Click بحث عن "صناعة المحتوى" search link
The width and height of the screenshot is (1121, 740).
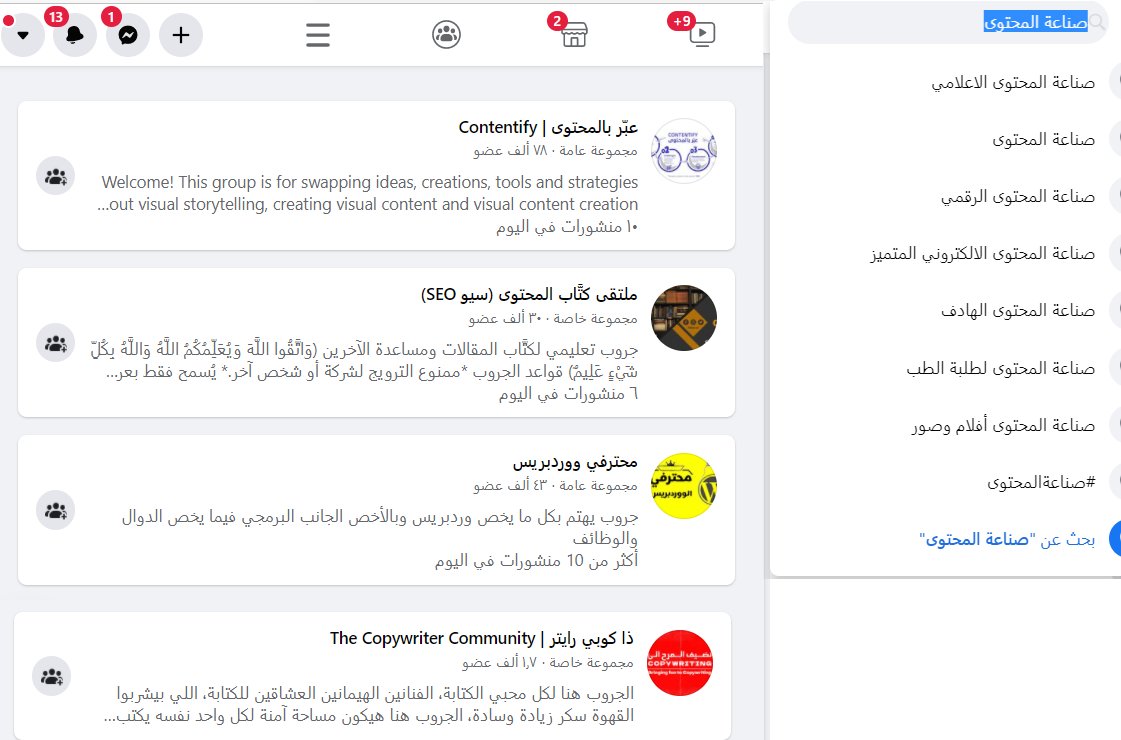pyautogui.click(x=1007, y=539)
